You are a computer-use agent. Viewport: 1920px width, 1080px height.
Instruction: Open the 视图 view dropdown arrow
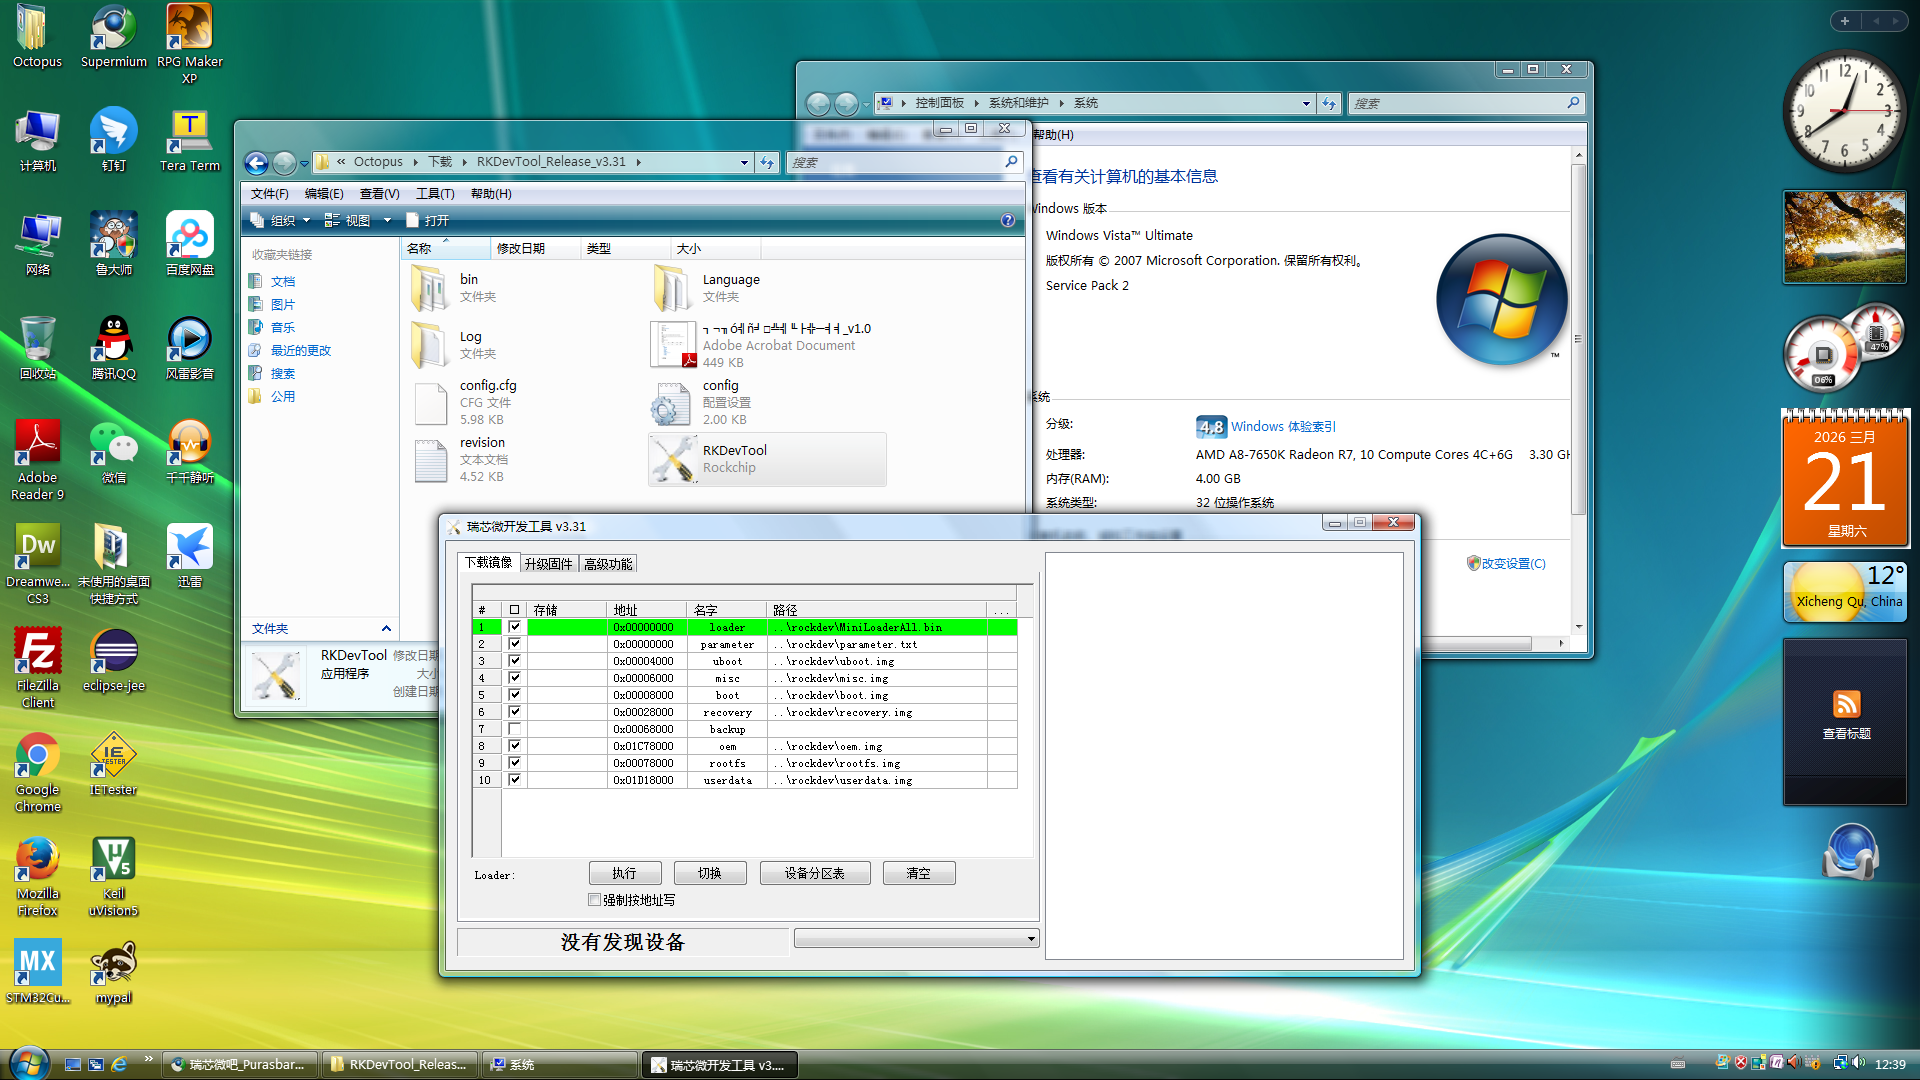pos(388,220)
